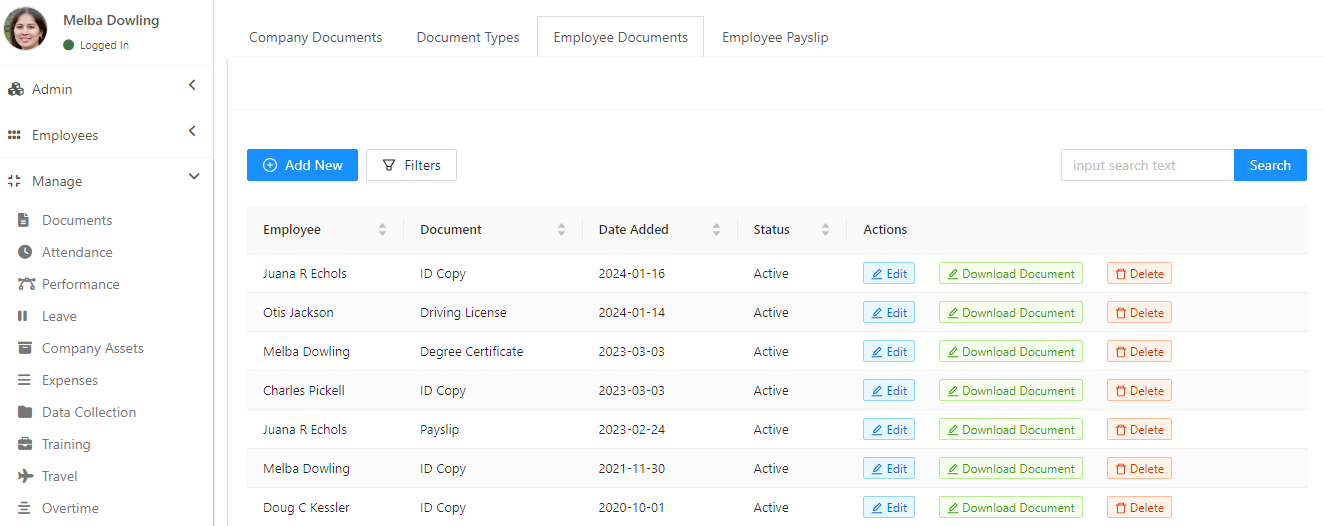1324x526 pixels.
Task: Switch to Company Documents tab
Action: coord(316,37)
